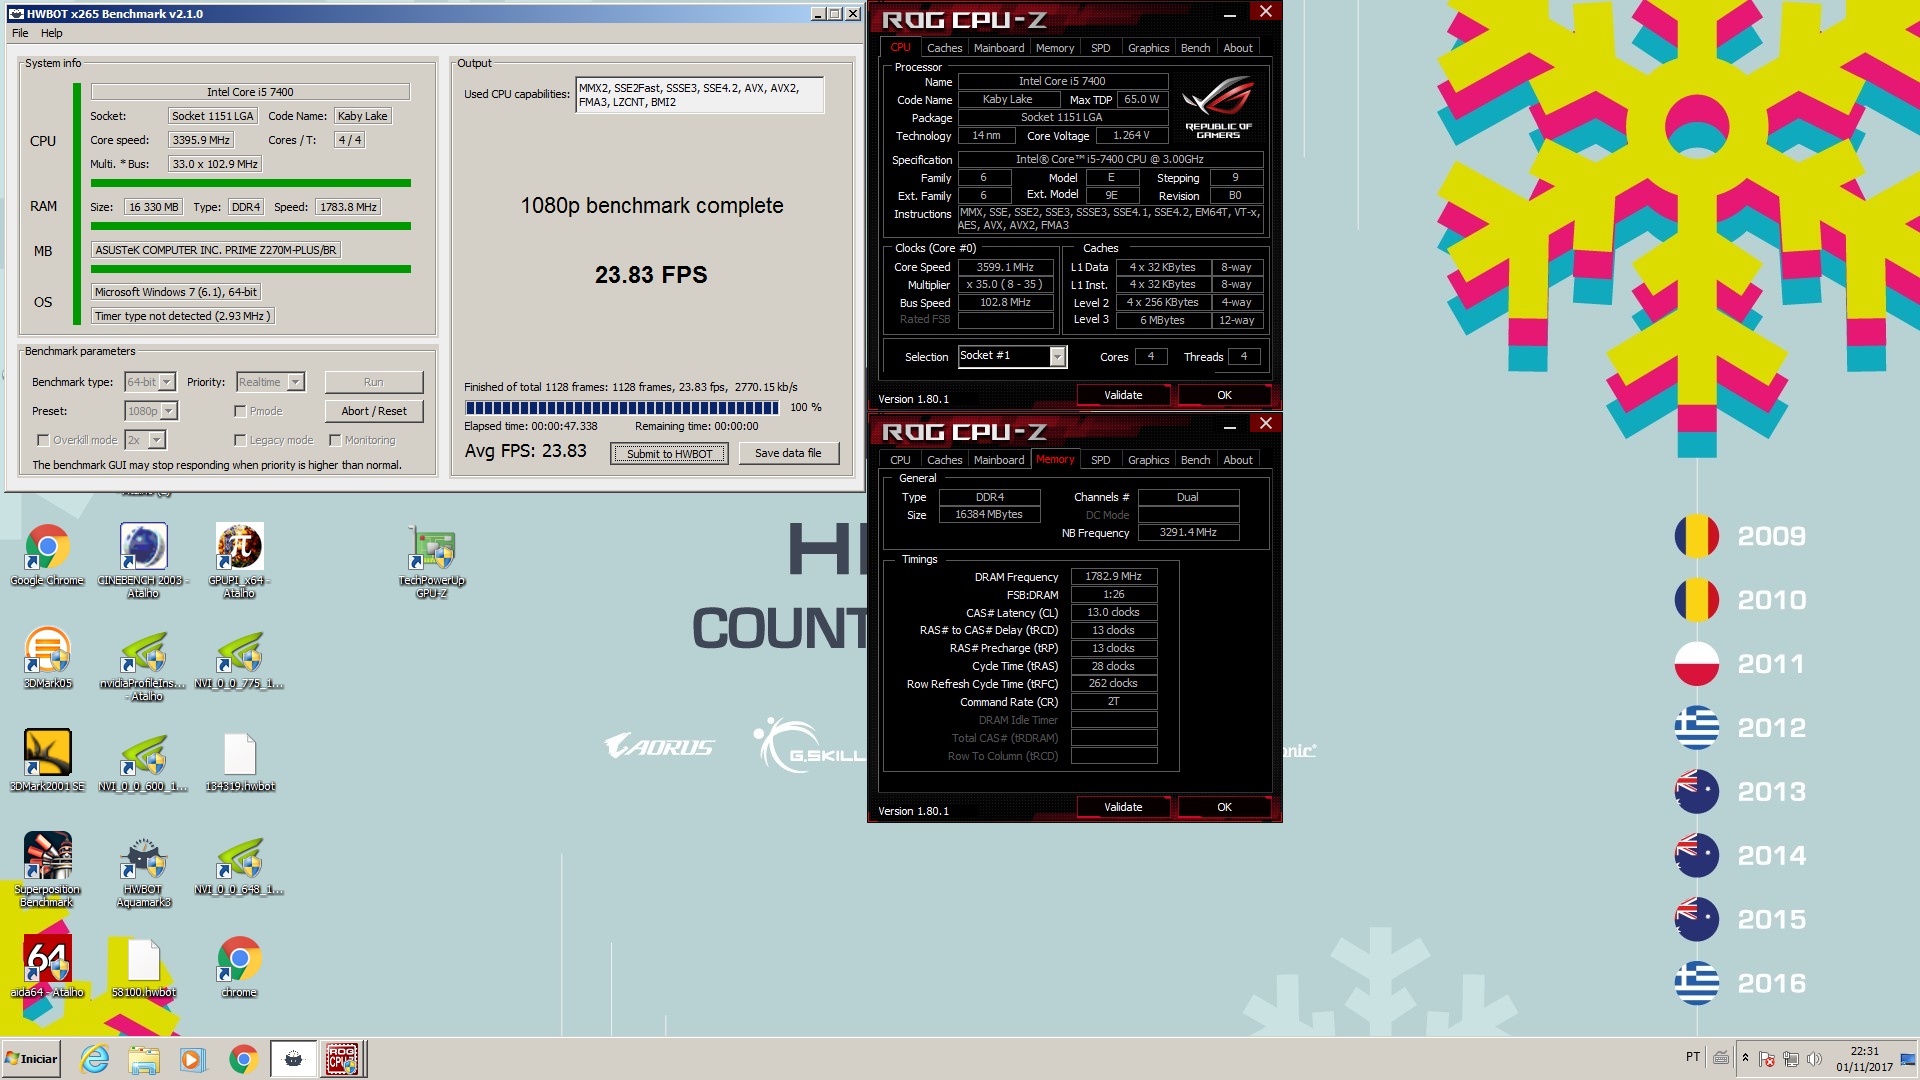Open Help menu in HWBOT x265
The height and width of the screenshot is (1080, 1920).
[x=51, y=33]
